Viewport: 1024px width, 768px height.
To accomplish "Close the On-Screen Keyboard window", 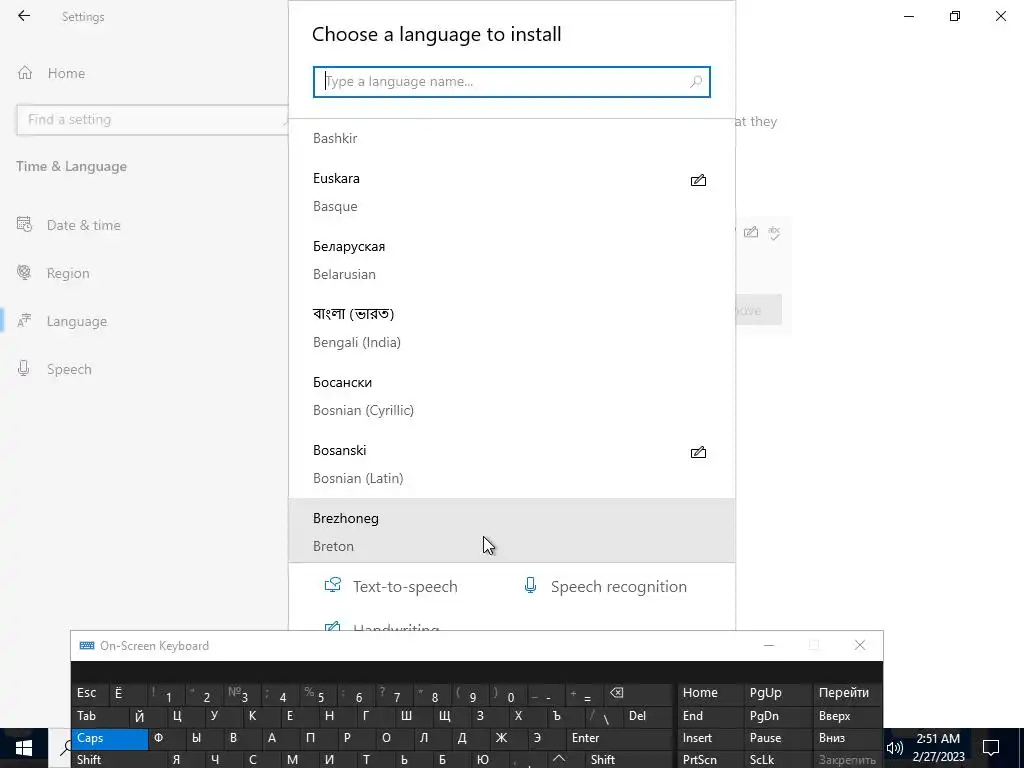I will (860, 645).
